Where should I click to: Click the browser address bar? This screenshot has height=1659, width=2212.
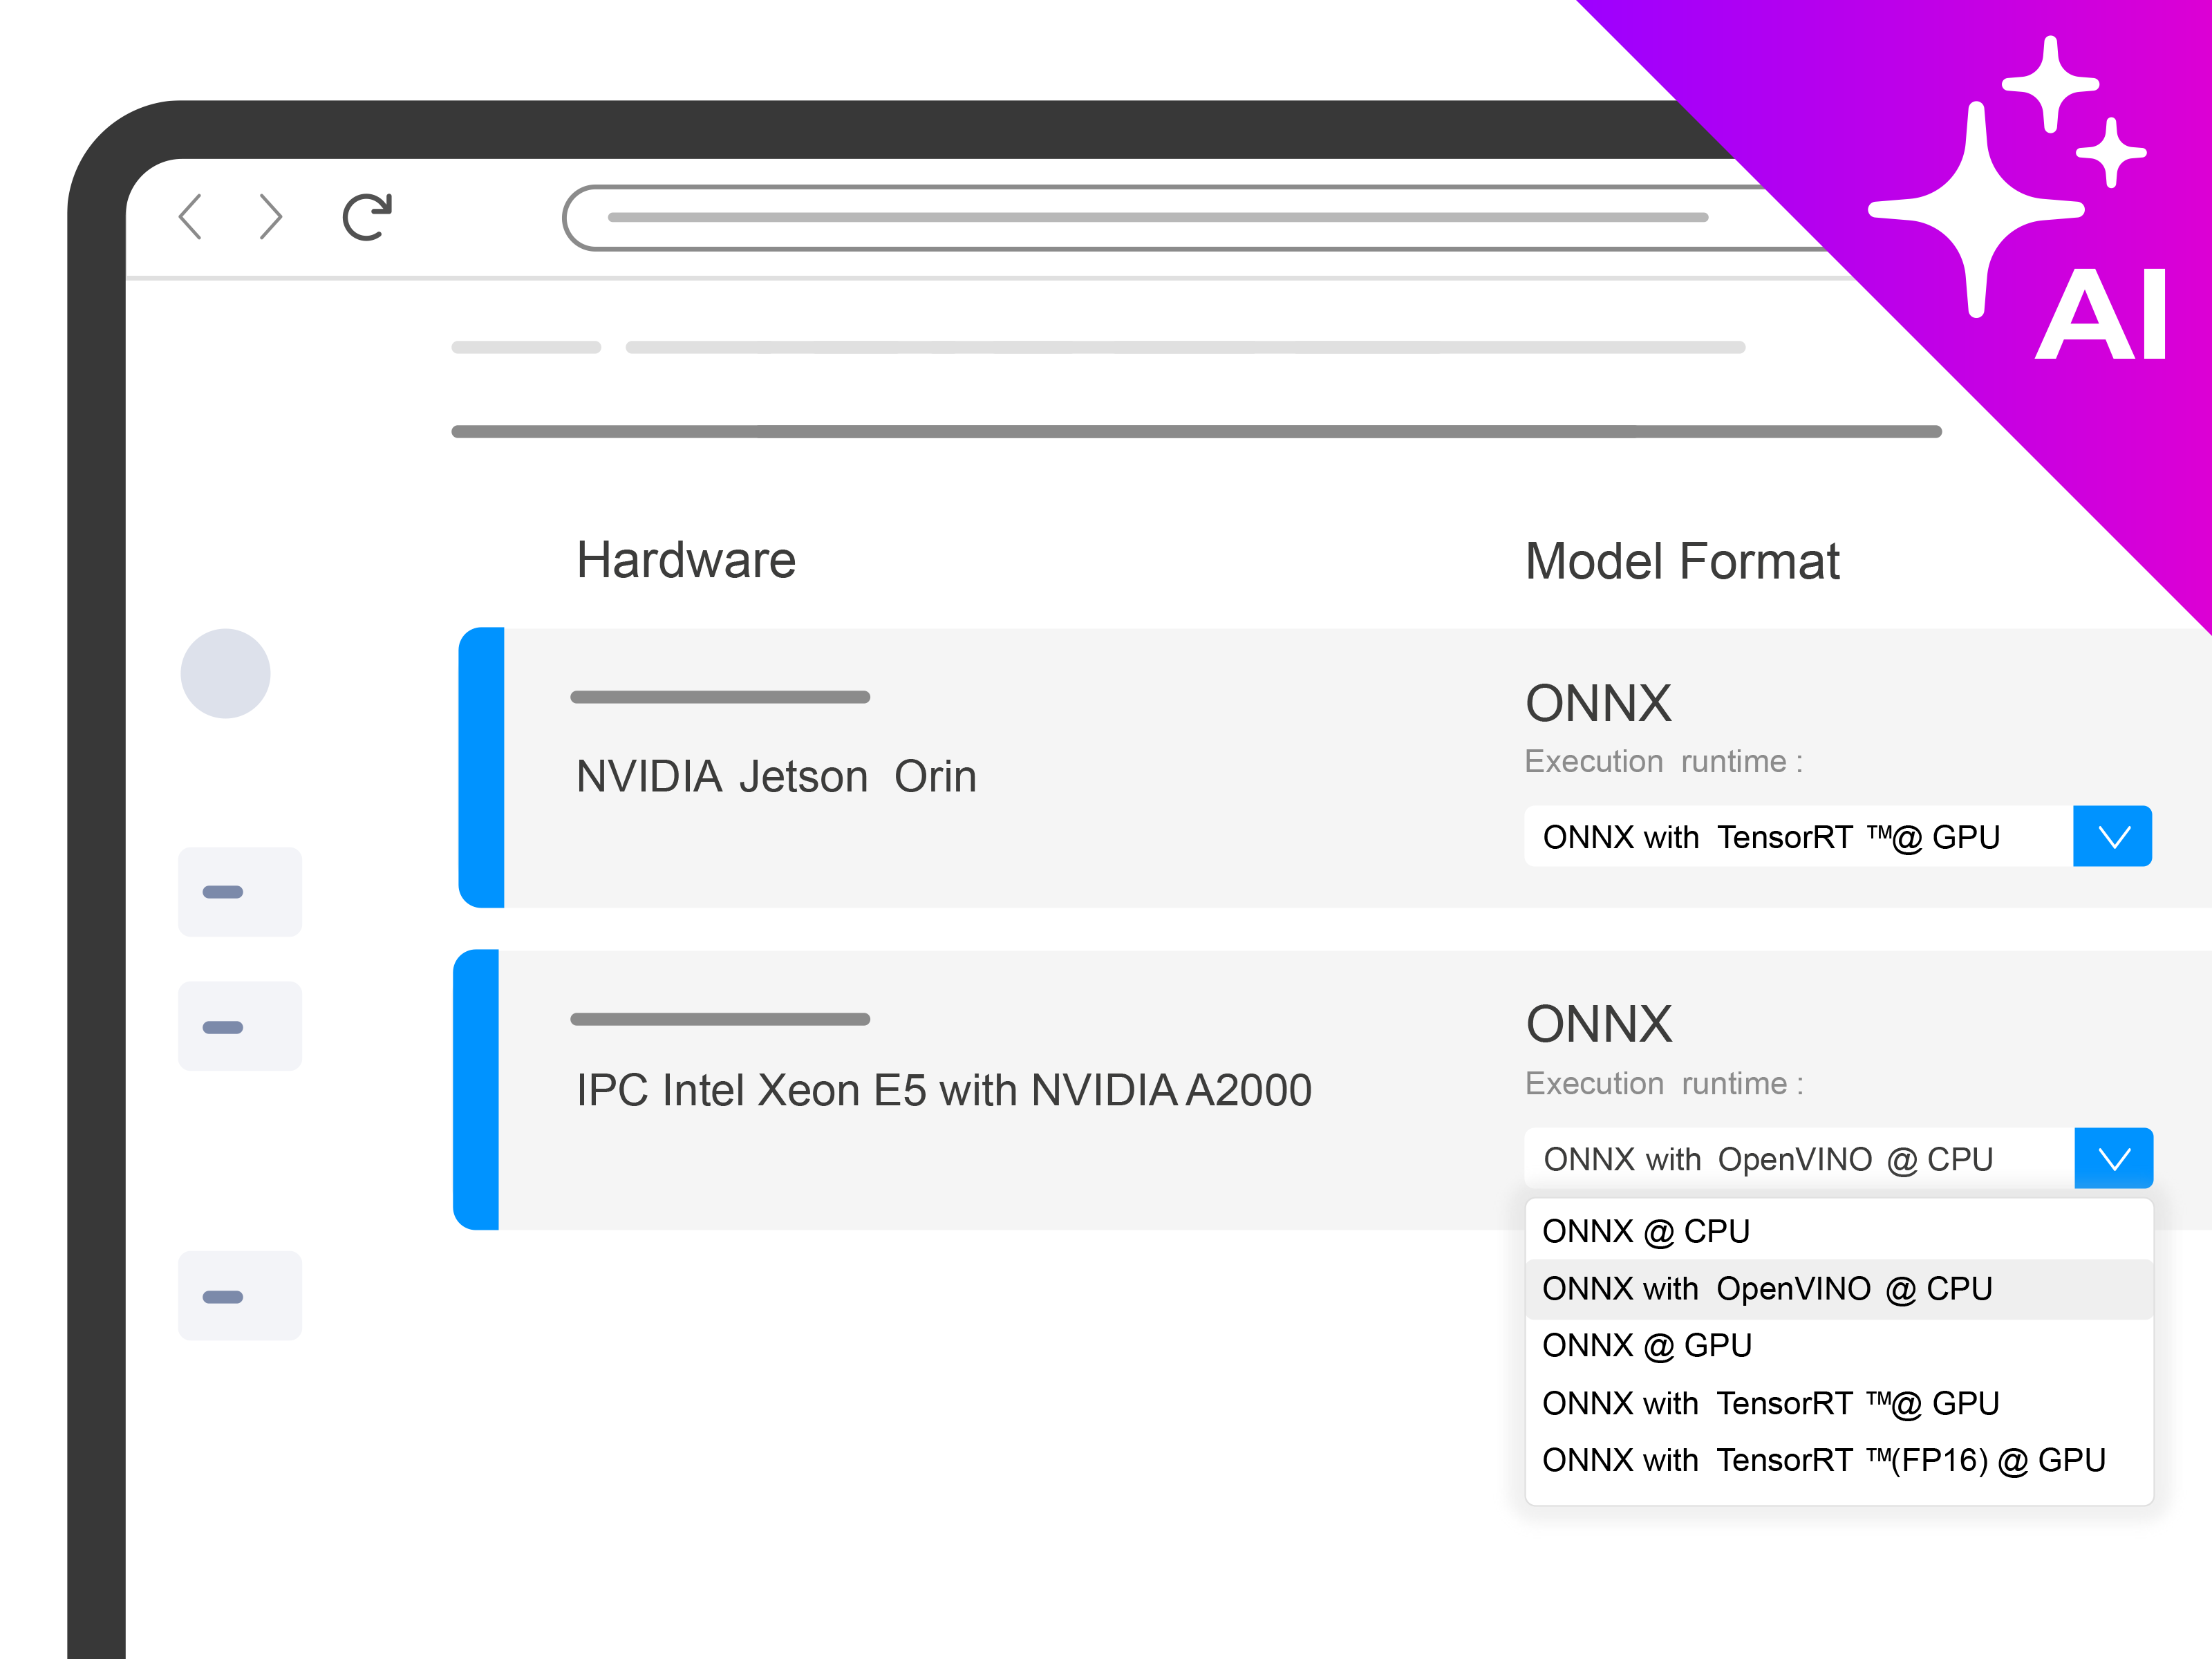coord(1150,217)
